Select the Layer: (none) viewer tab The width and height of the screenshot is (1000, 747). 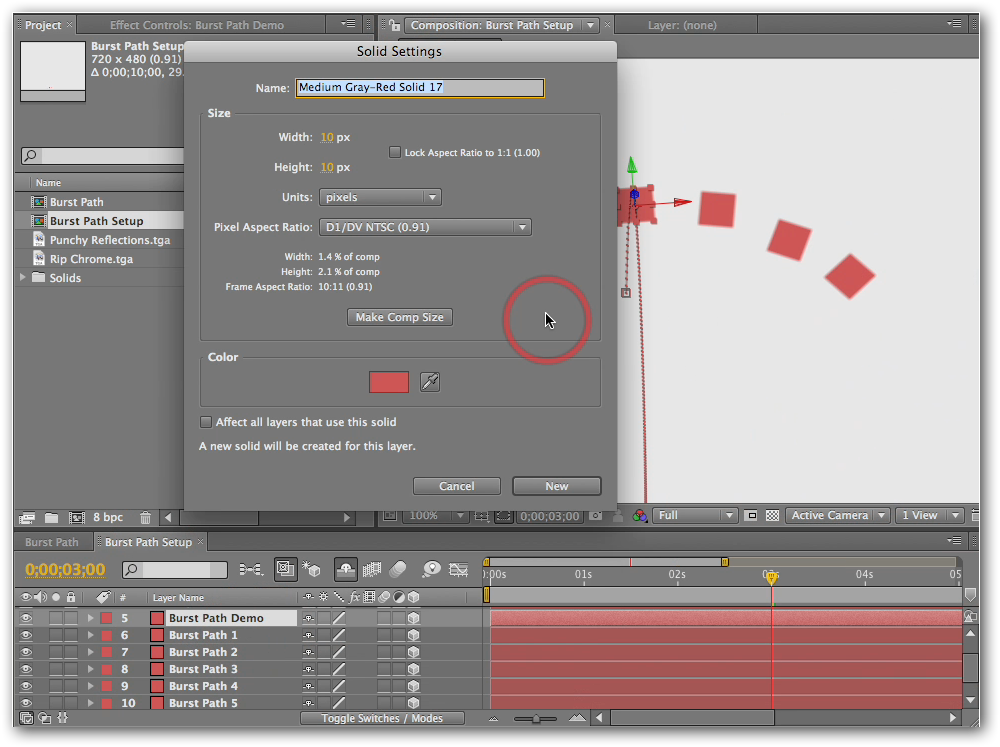coord(682,25)
